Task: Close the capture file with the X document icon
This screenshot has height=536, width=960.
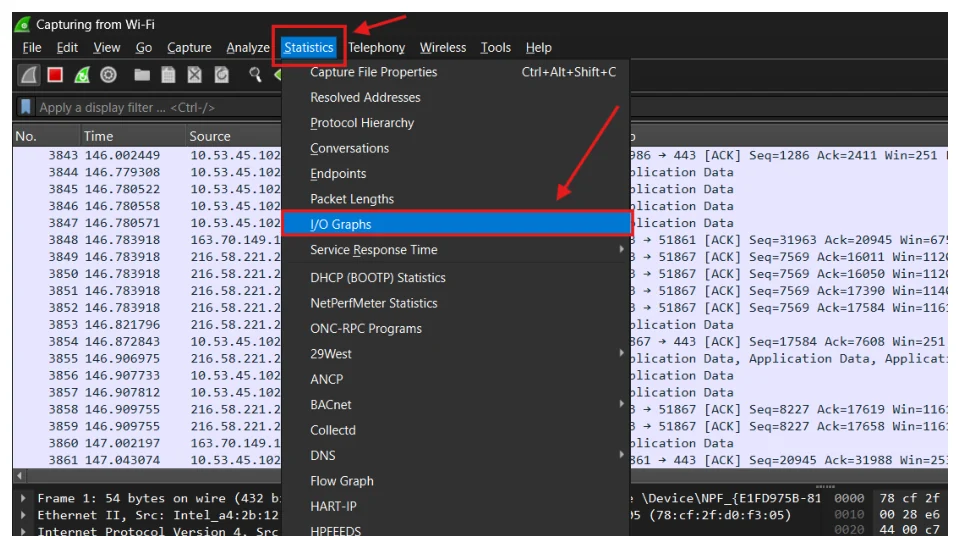Action: coord(195,75)
